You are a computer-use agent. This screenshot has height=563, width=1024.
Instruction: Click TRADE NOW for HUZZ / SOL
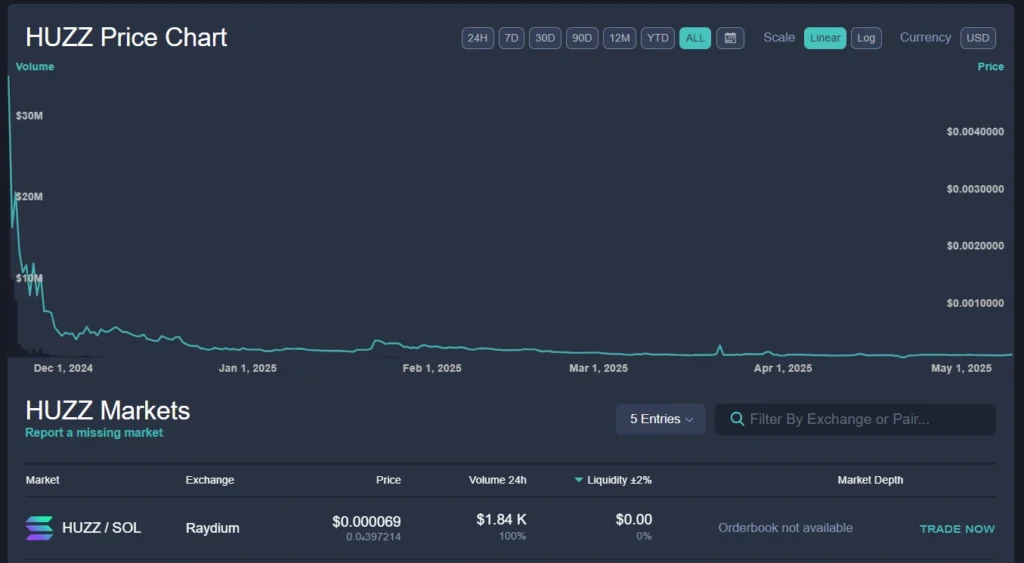[x=957, y=529]
